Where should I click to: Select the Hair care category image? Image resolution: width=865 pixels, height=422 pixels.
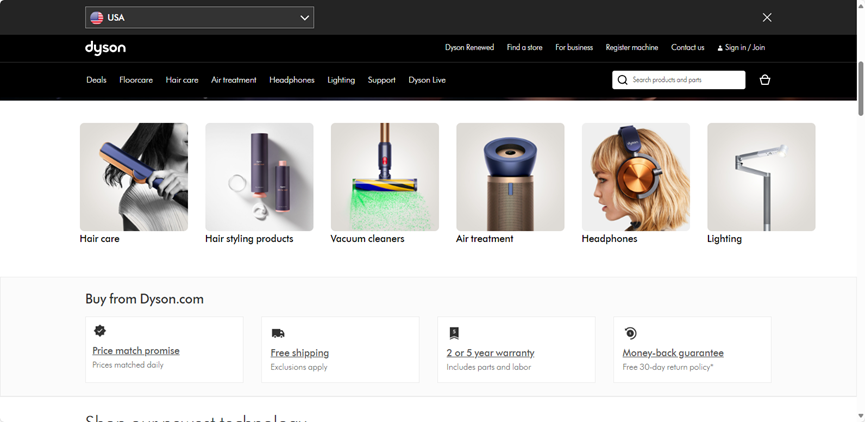134,177
